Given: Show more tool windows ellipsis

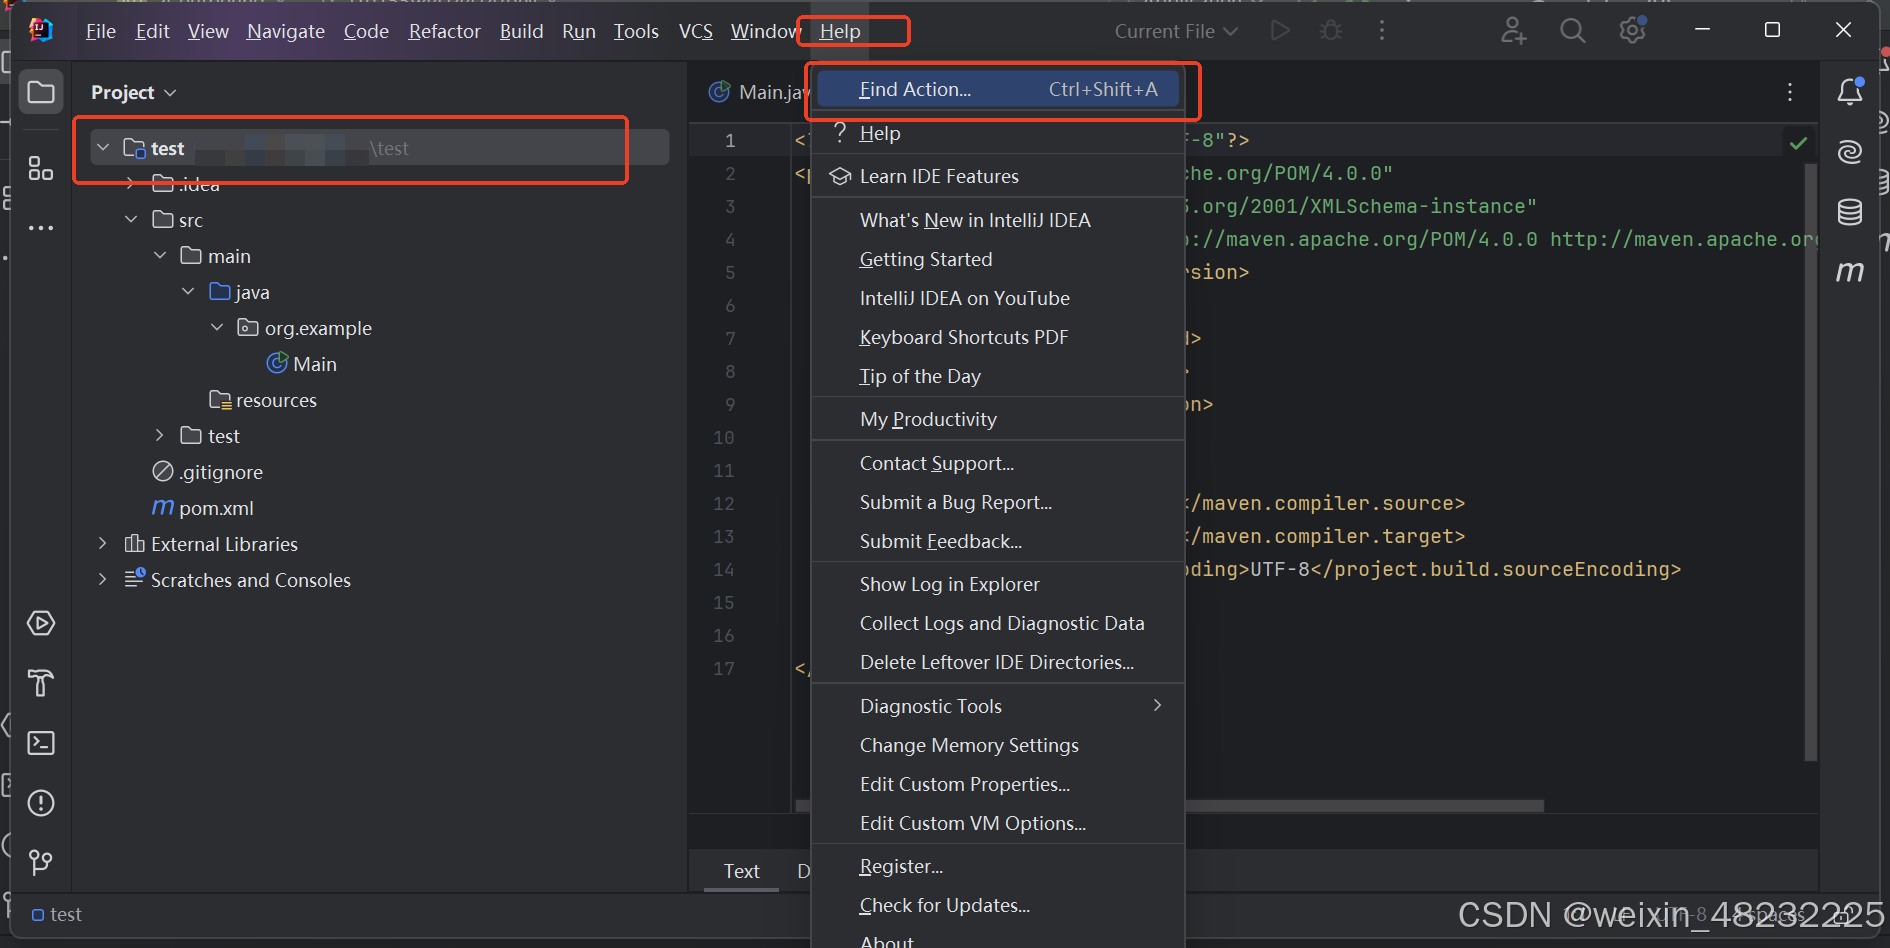Looking at the screenshot, I should [x=41, y=228].
